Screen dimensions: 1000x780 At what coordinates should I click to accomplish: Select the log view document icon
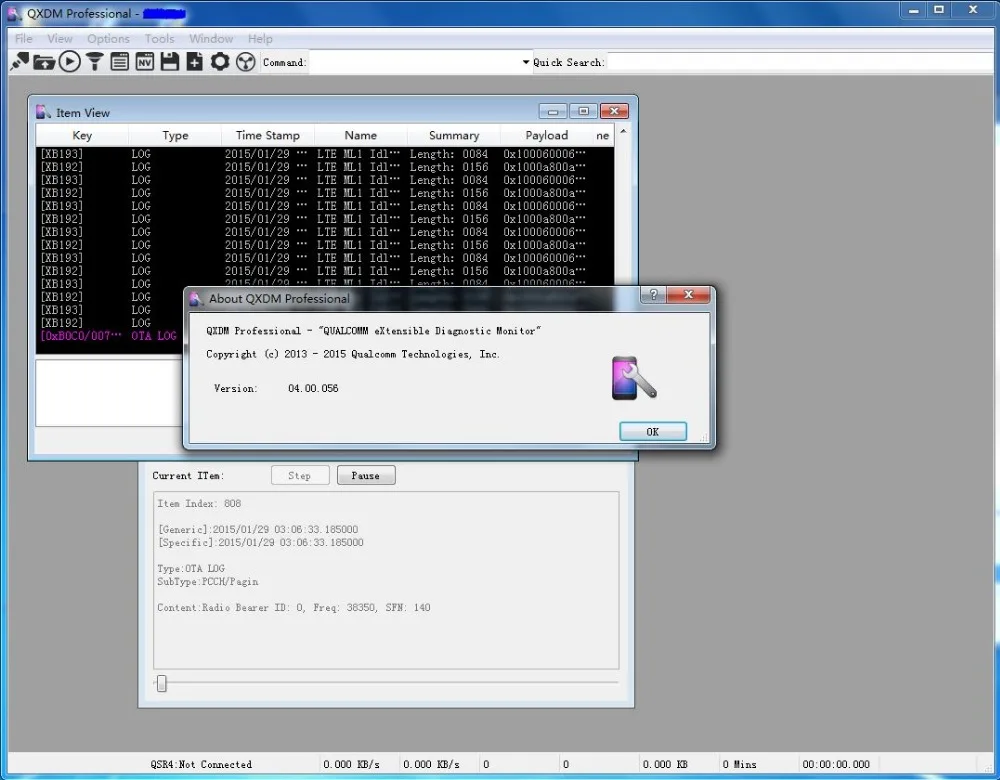point(120,61)
